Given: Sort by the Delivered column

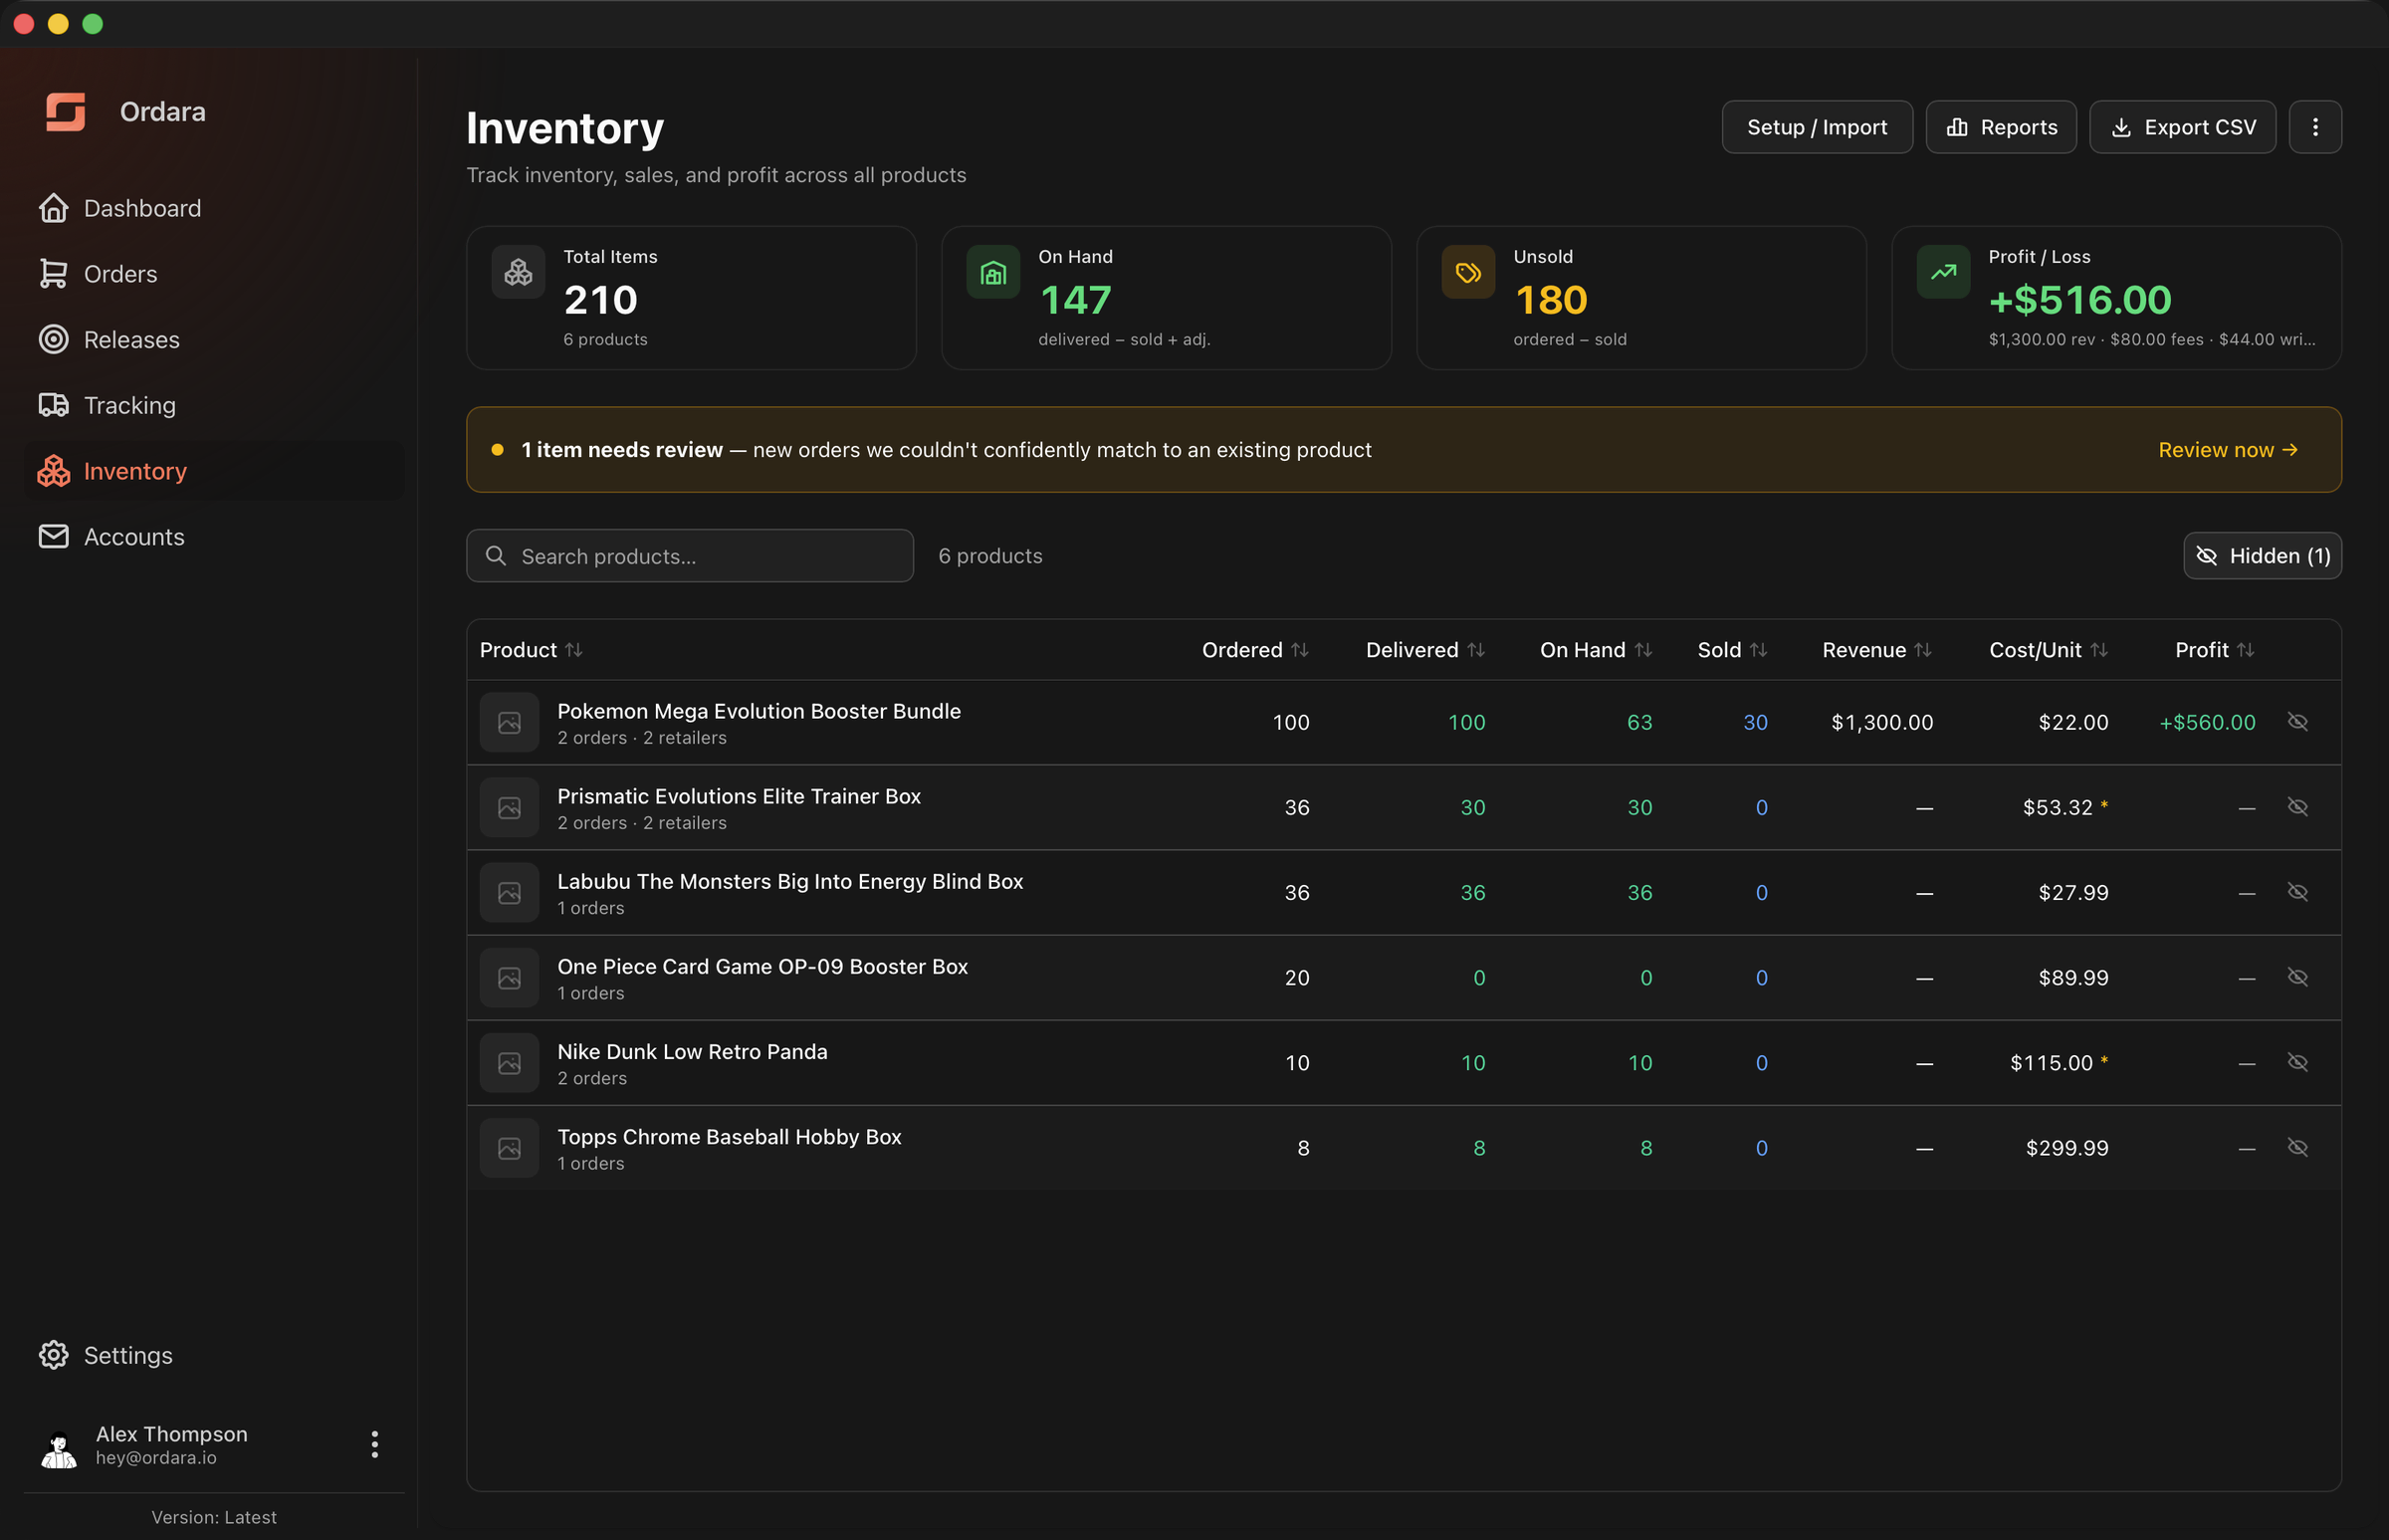Looking at the screenshot, I should [x=1425, y=650].
